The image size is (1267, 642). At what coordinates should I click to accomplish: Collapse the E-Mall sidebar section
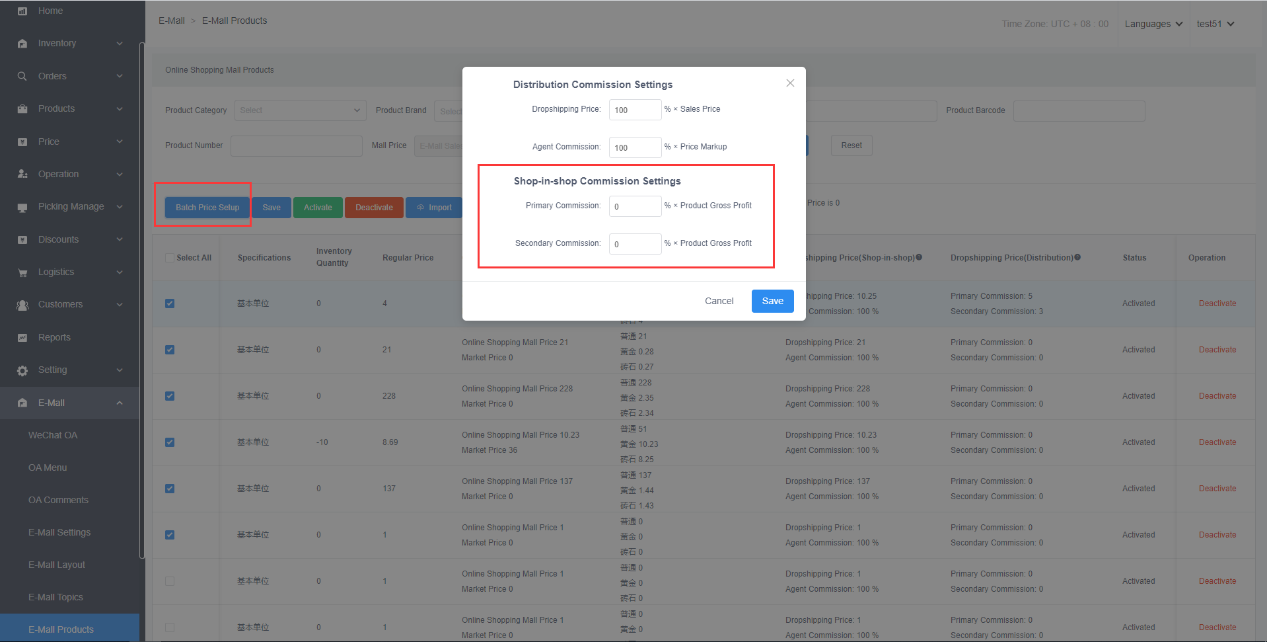(119, 403)
